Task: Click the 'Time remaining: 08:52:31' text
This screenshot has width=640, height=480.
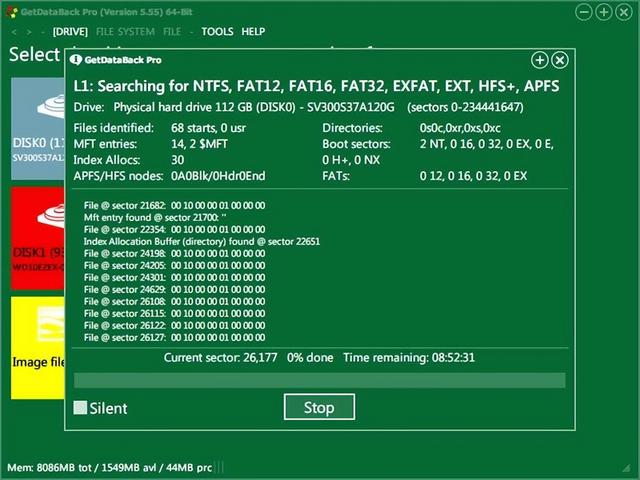Action: [x=409, y=358]
